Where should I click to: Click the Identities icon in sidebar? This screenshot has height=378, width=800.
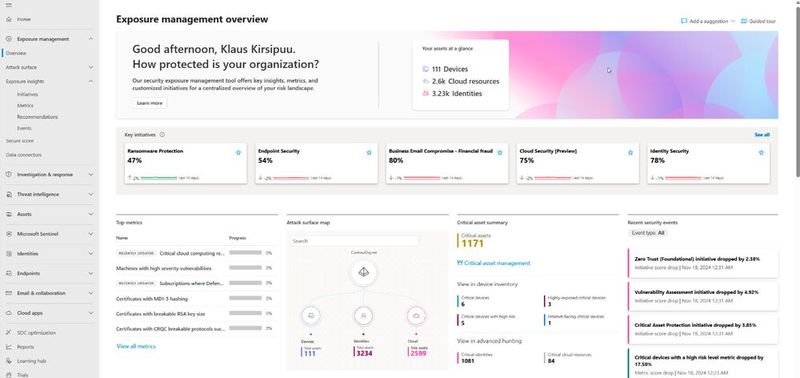coord(9,254)
